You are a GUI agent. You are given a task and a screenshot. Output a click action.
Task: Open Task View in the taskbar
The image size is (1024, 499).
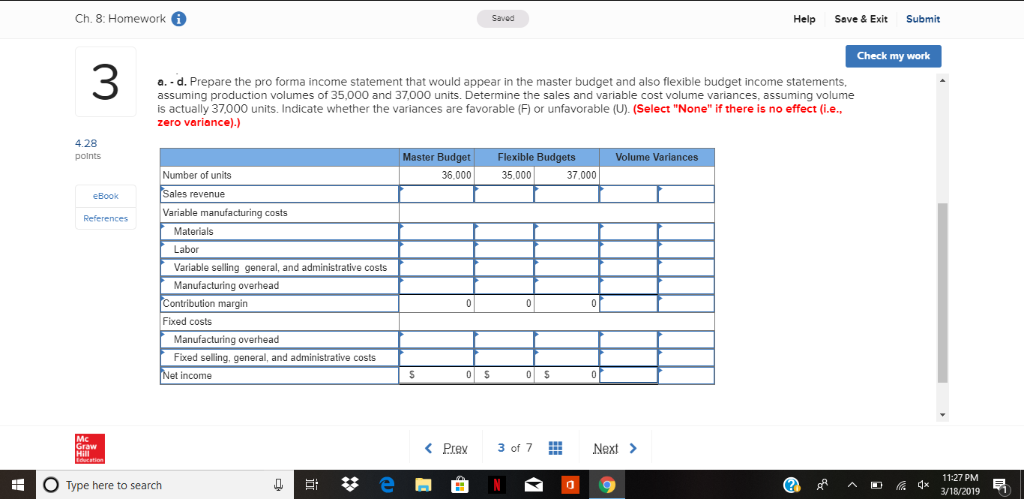pyautogui.click(x=312, y=485)
